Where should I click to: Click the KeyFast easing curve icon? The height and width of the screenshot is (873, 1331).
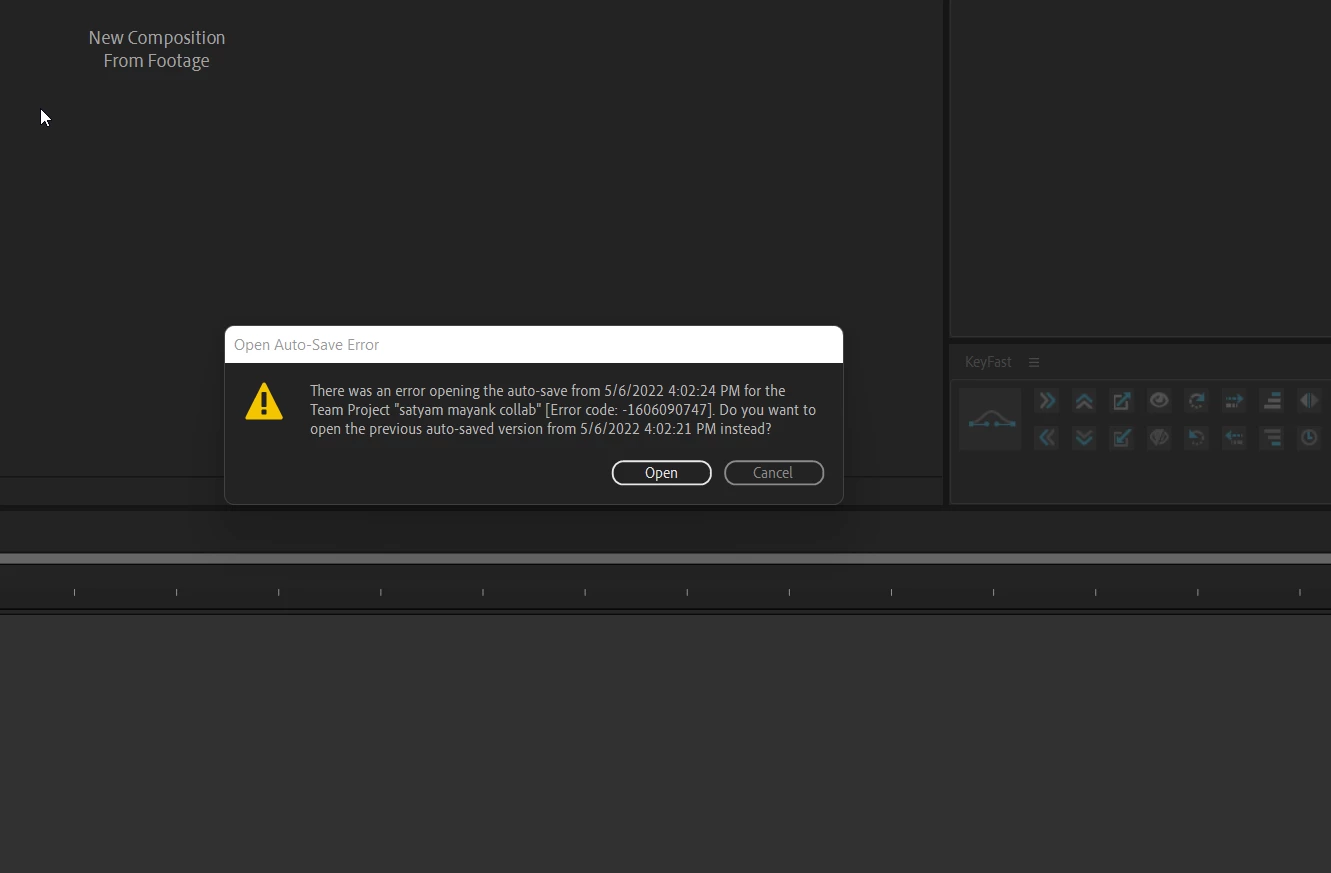click(990, 419)
